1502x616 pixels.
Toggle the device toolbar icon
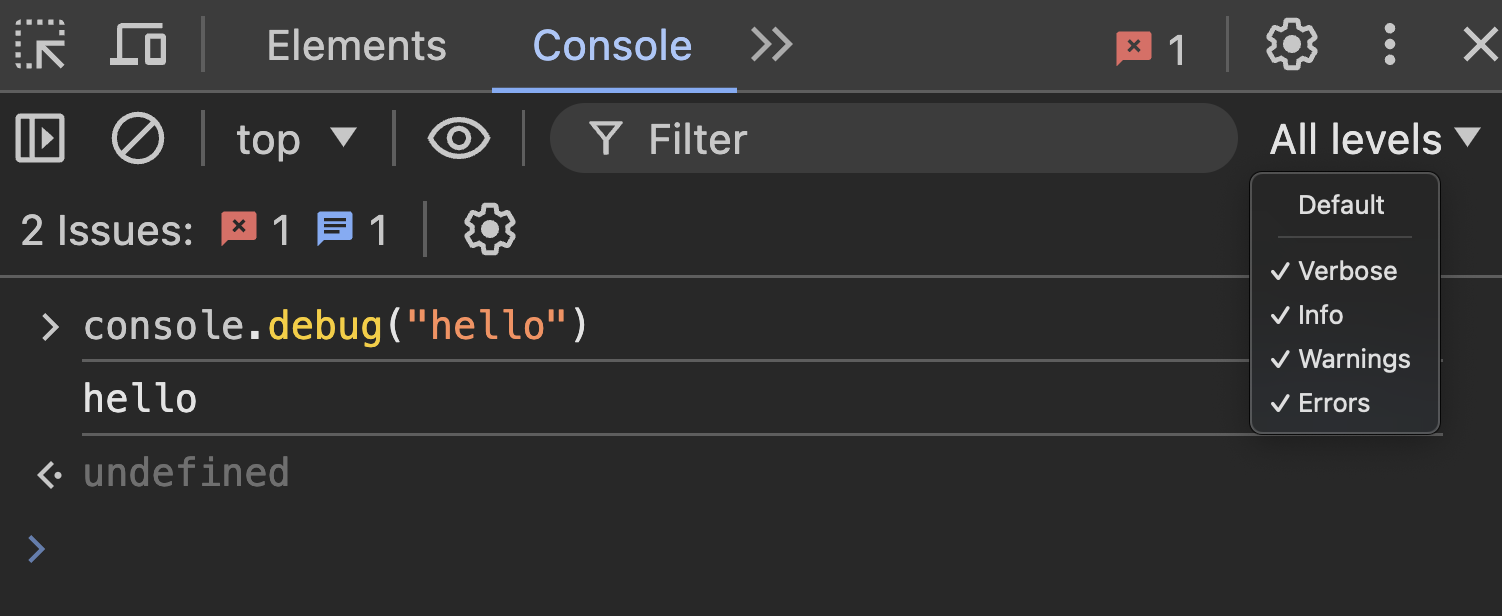(x=138, y=45)
